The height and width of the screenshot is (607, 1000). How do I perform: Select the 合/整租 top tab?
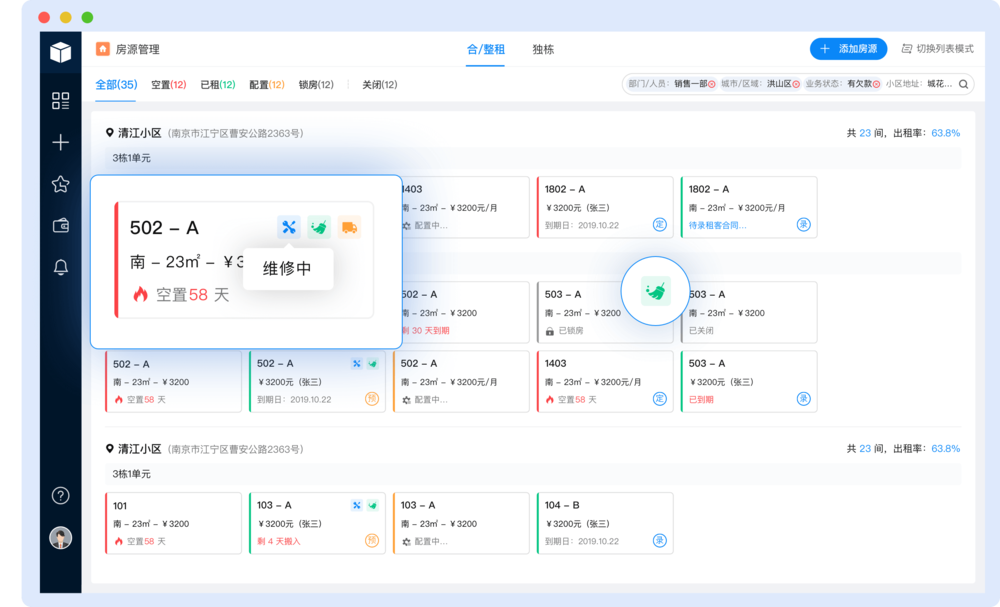pos(485,49)
